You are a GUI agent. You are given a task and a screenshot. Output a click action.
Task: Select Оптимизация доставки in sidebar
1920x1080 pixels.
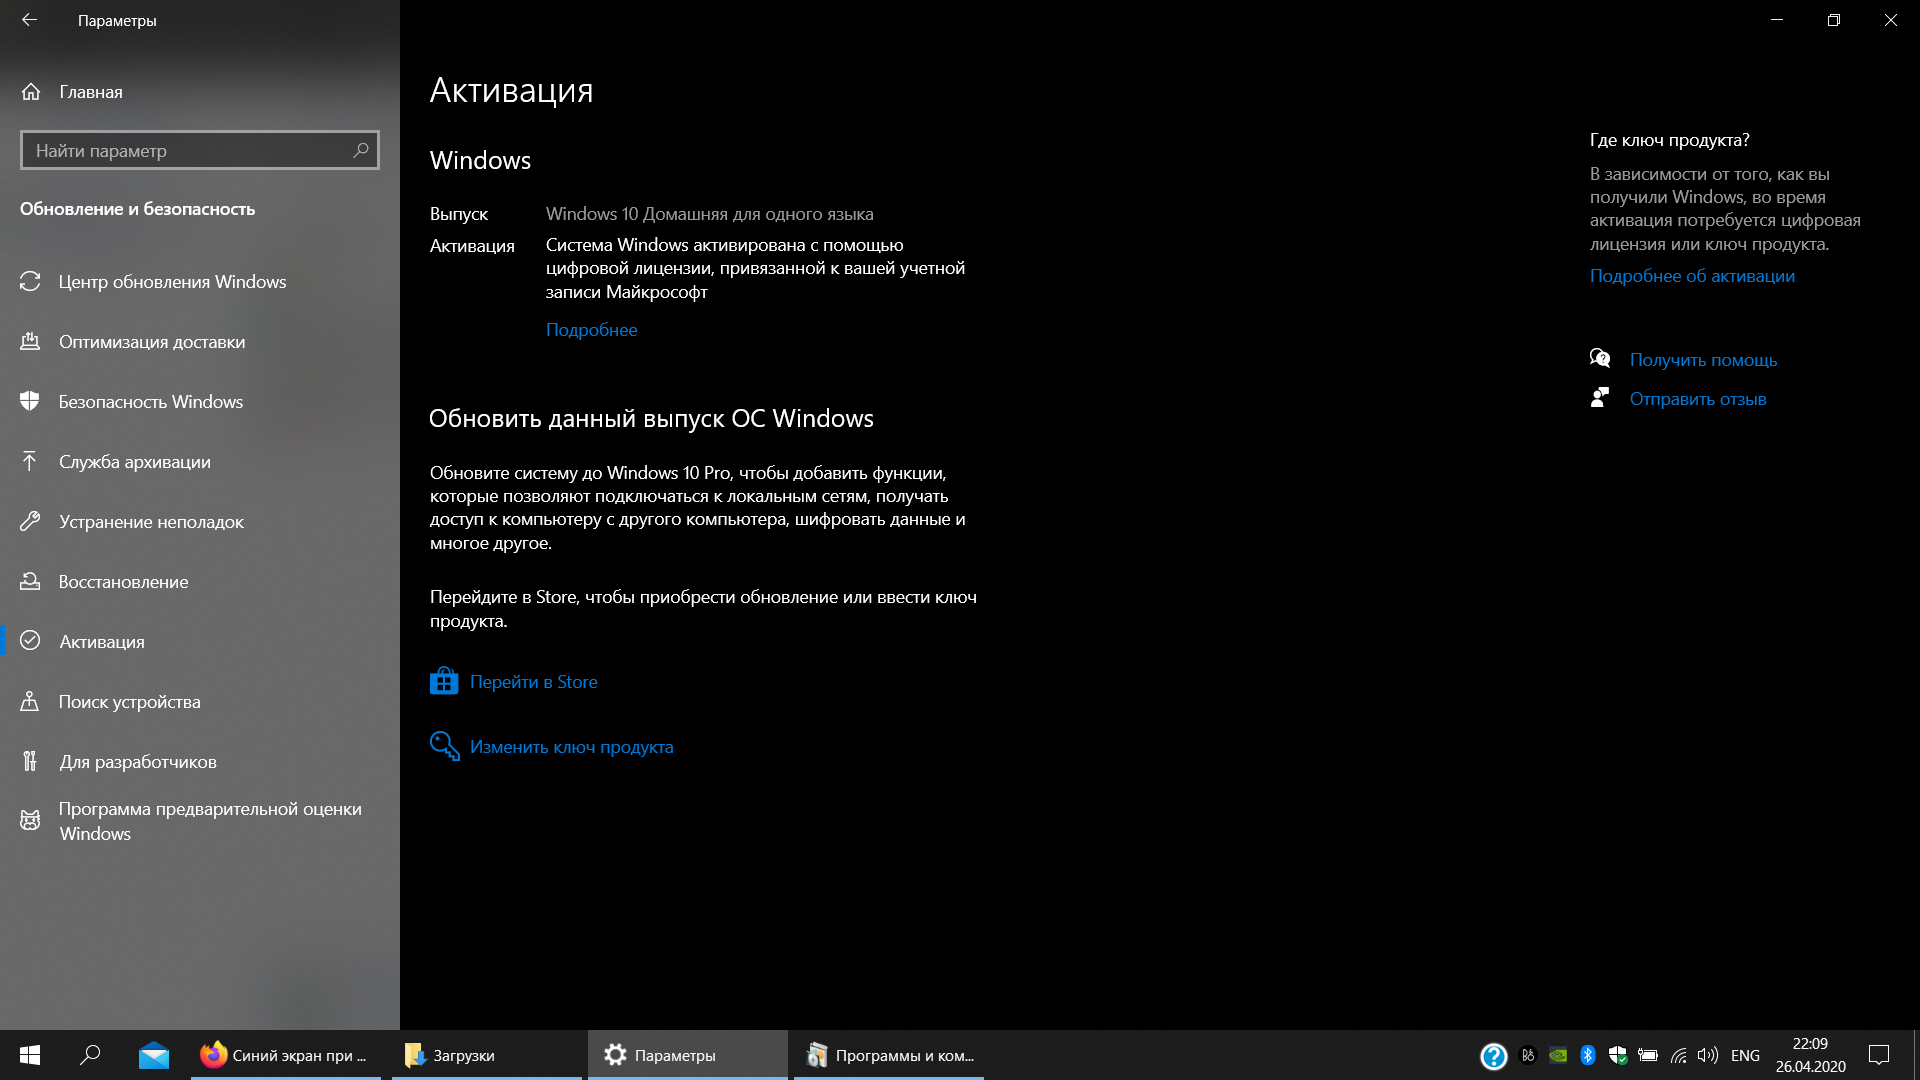[151, 342]
